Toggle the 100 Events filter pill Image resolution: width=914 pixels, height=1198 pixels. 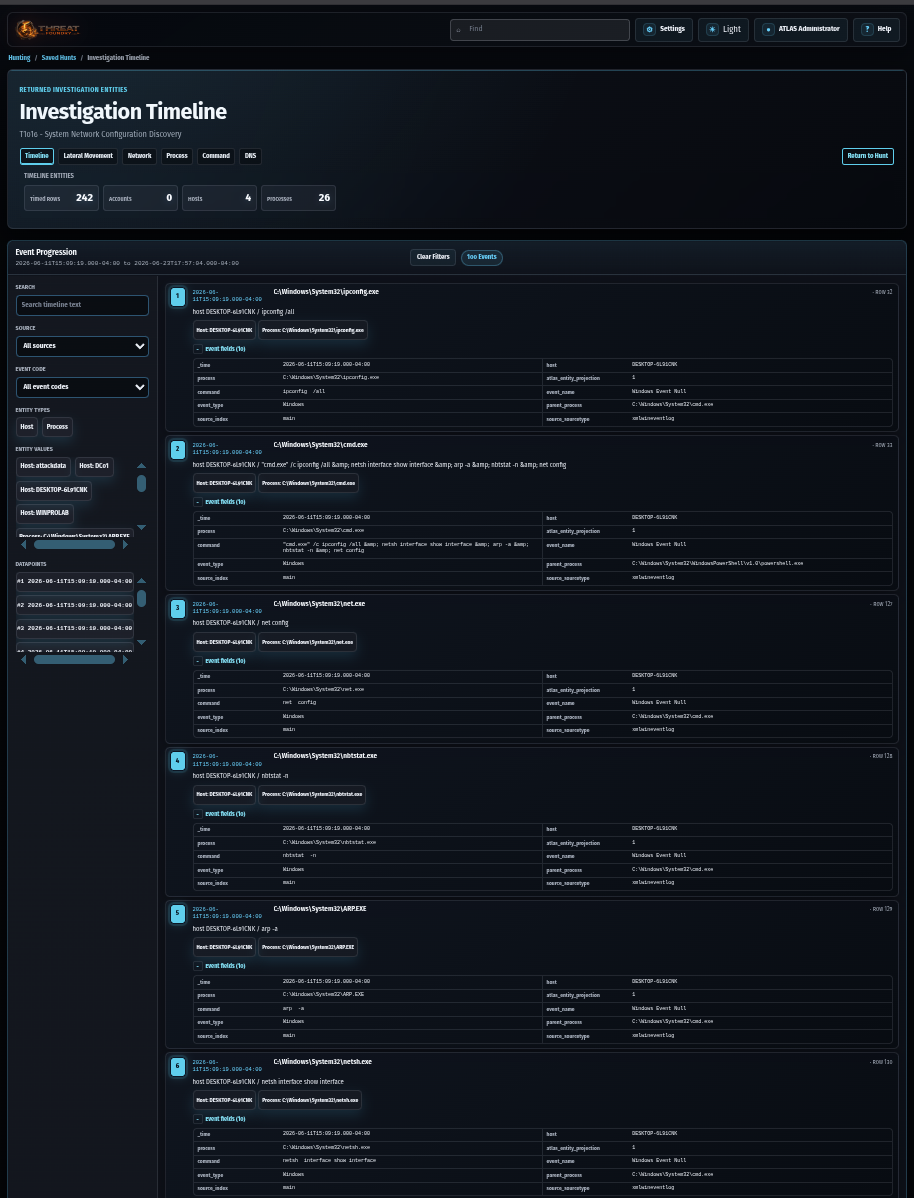click(481, 257)
